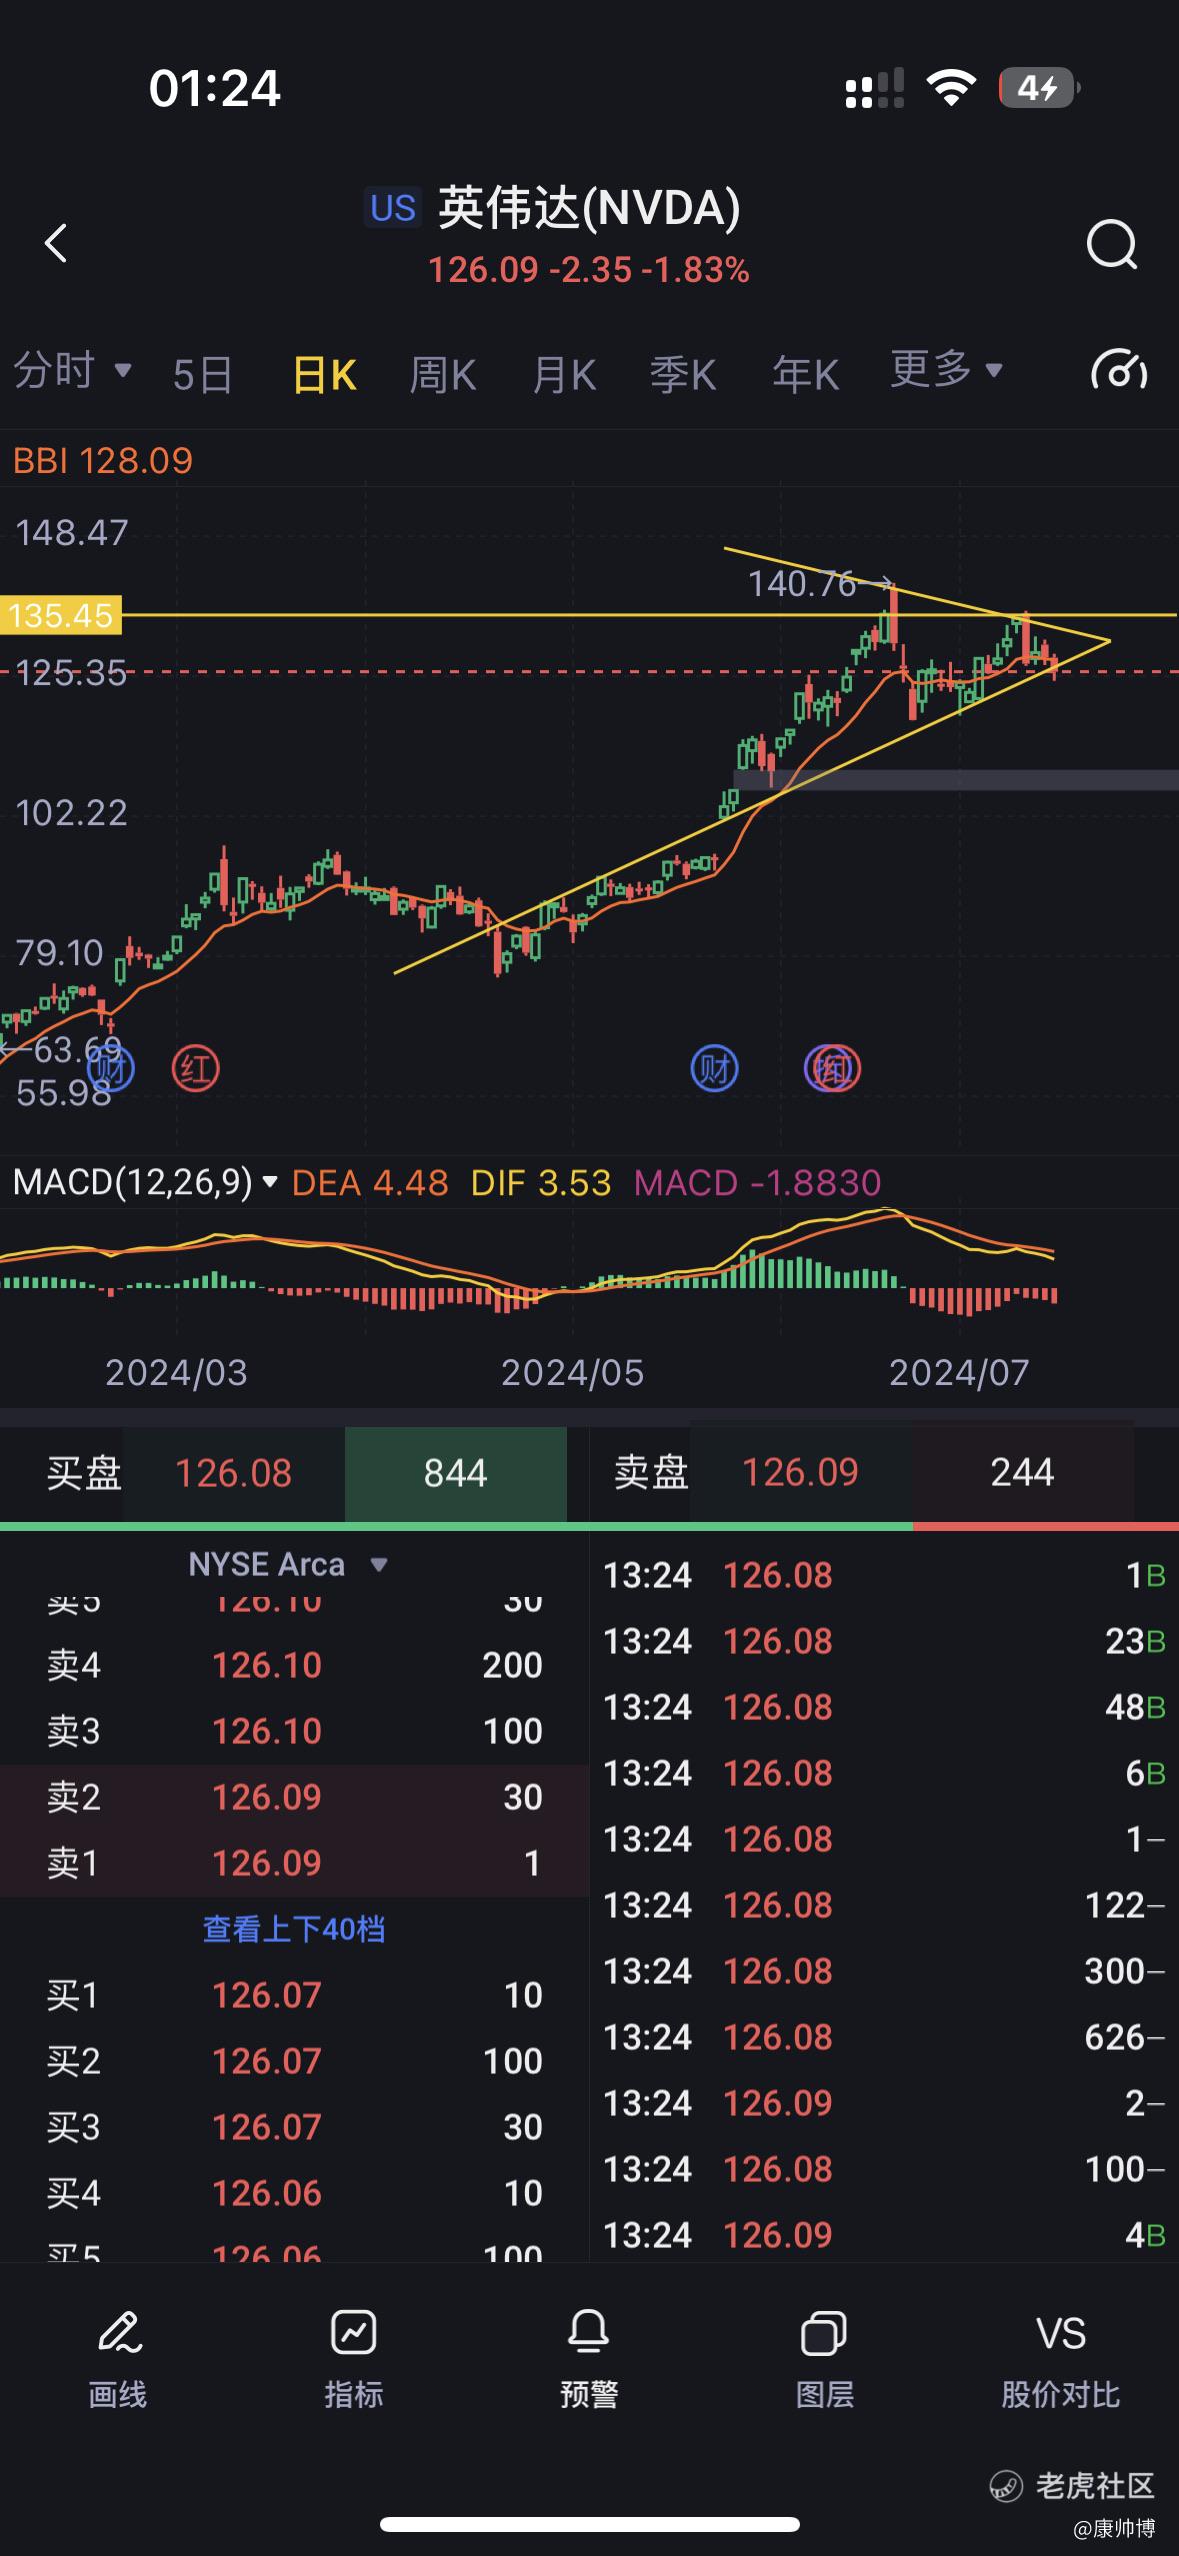Tap the trade row with volume 300

coord(884,1971)
